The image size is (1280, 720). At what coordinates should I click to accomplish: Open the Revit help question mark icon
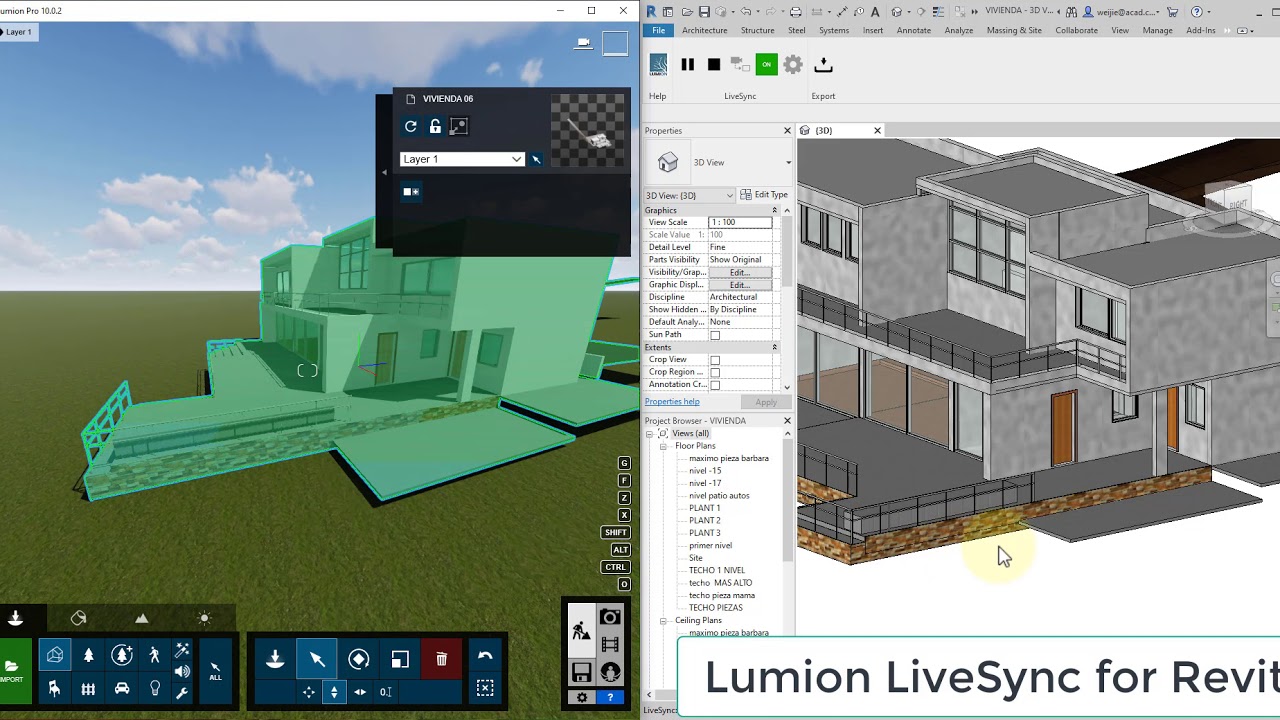(1197, 12)
